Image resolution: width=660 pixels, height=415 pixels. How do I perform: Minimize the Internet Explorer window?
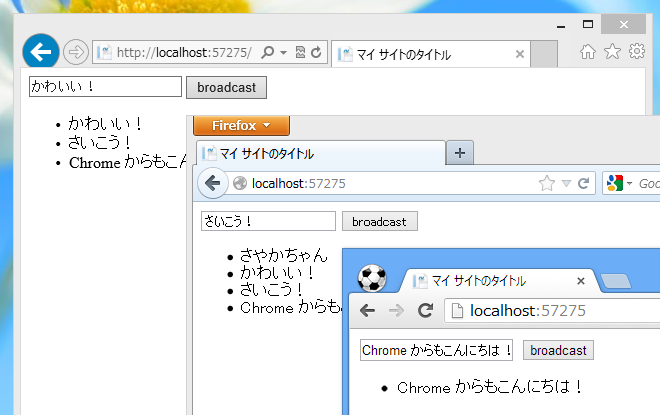coord(561,25)
